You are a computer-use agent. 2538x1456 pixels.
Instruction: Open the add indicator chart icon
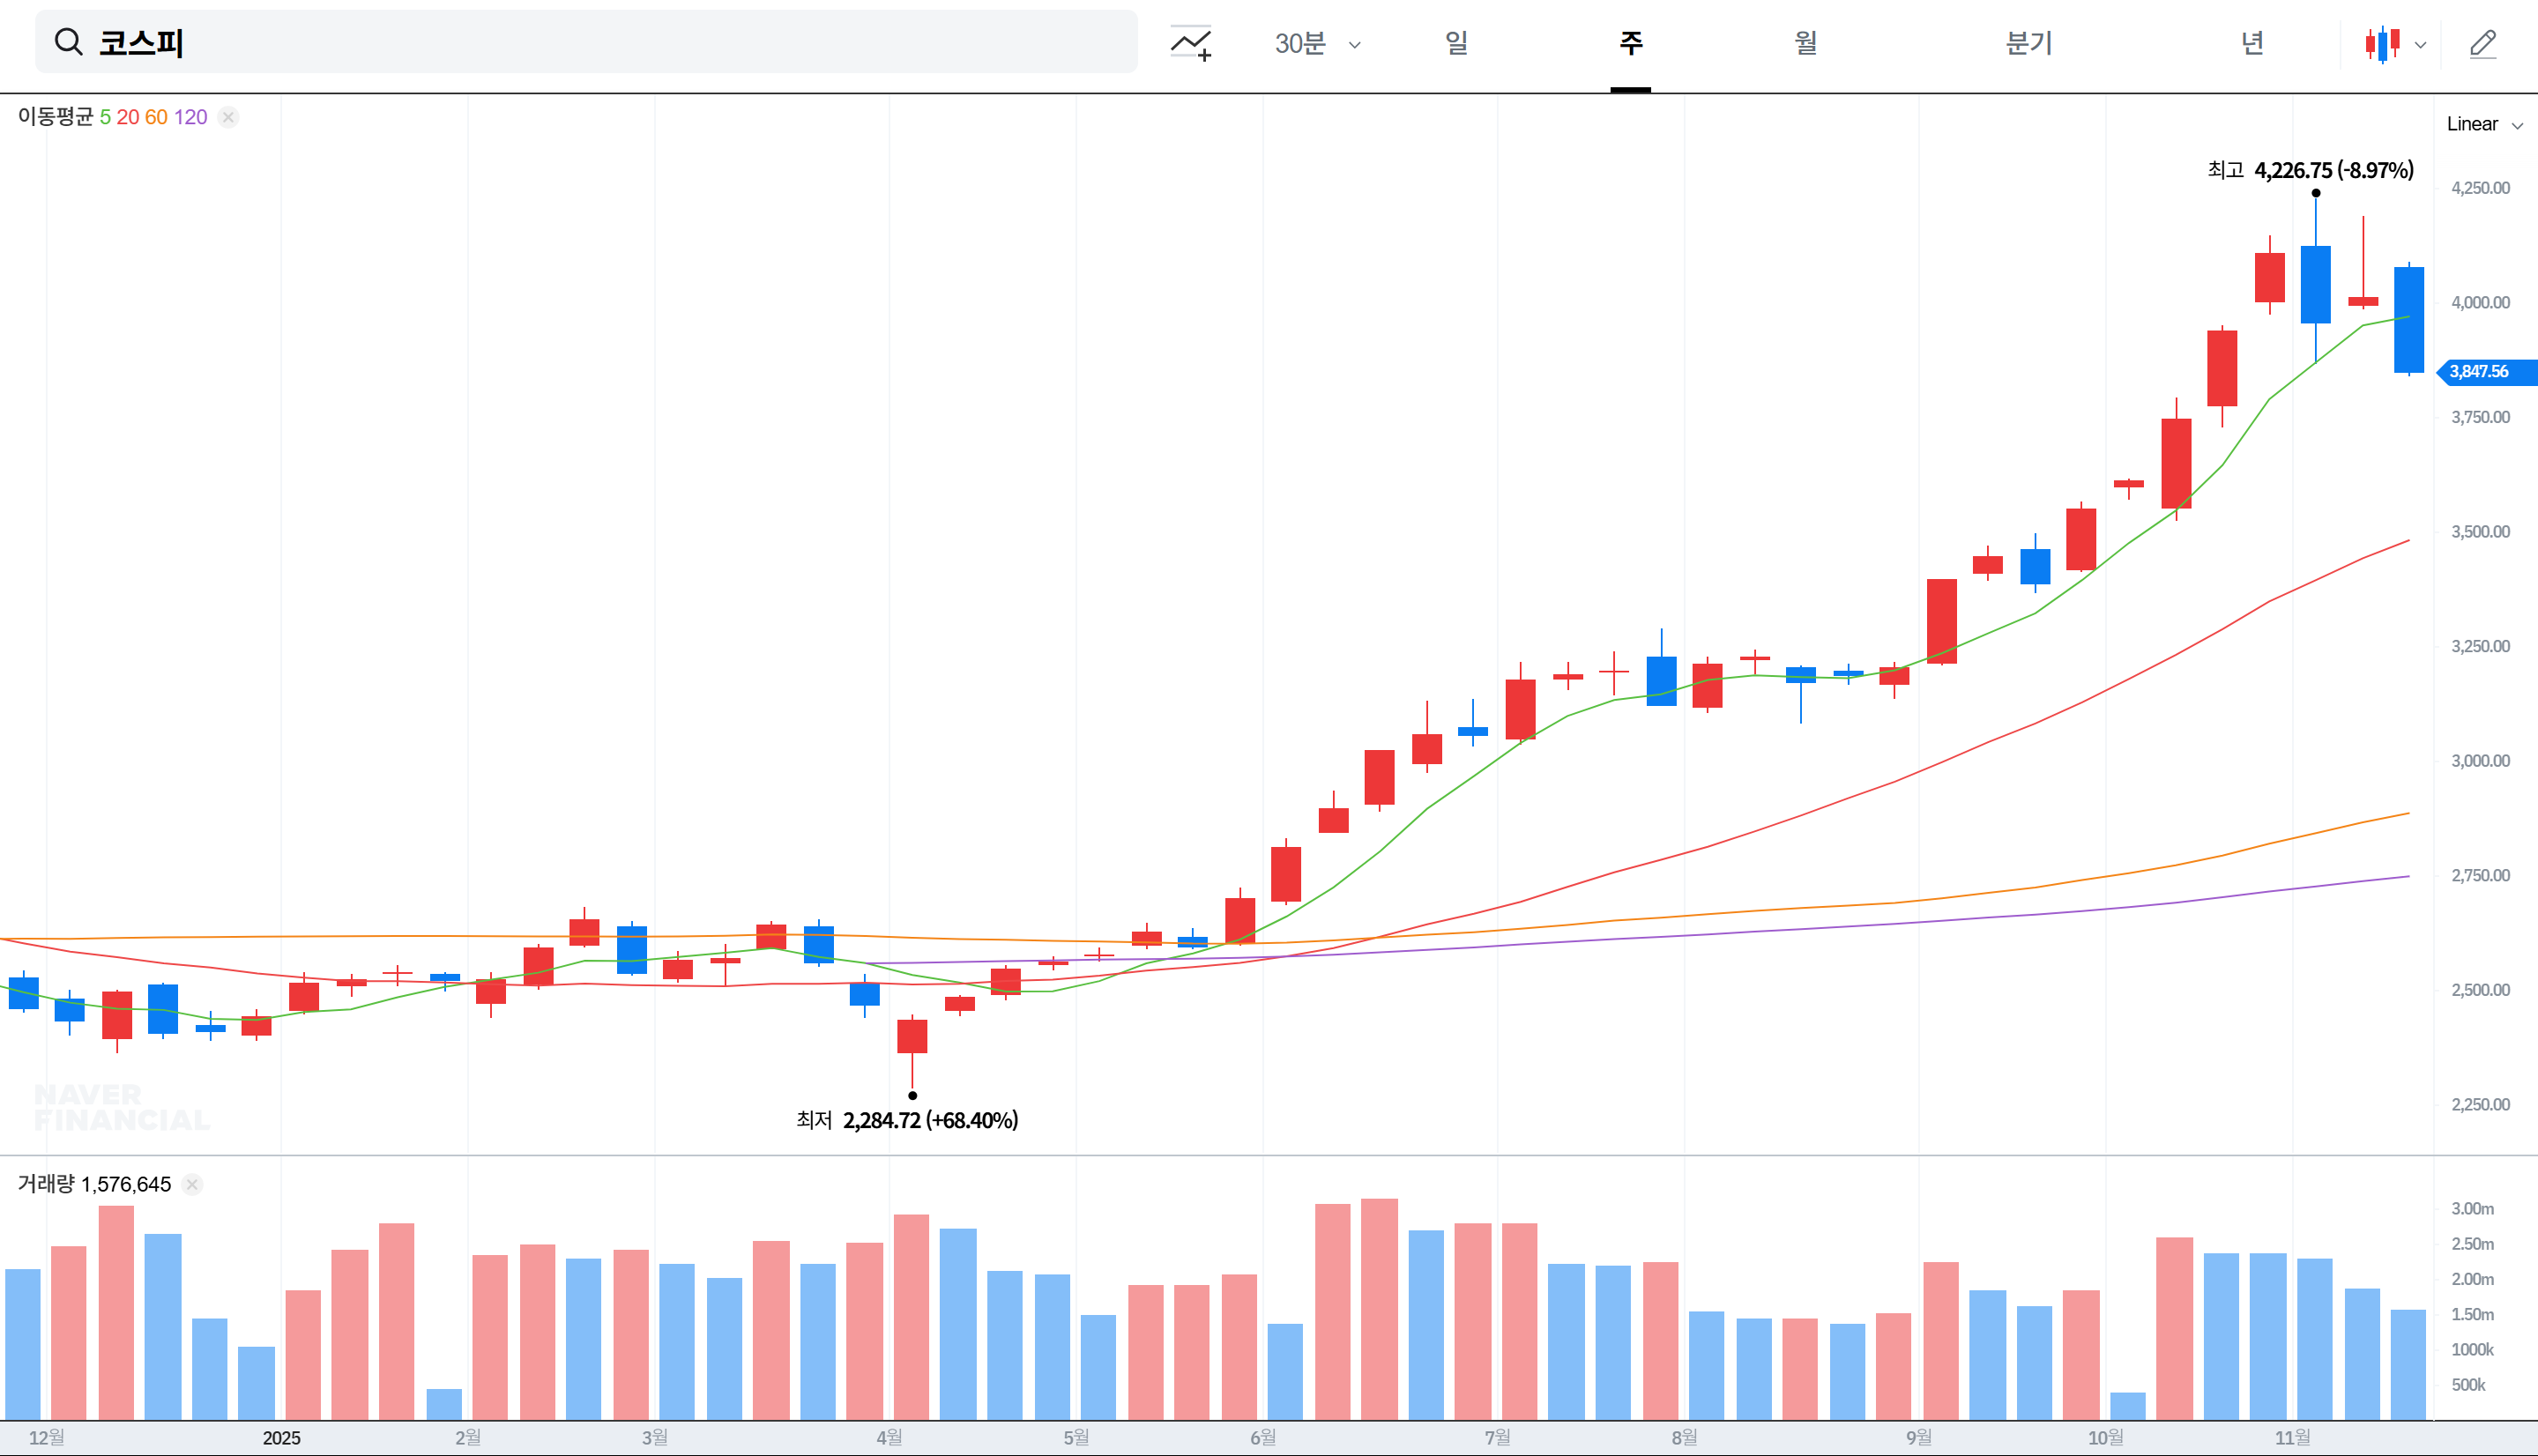(1191, 43)
